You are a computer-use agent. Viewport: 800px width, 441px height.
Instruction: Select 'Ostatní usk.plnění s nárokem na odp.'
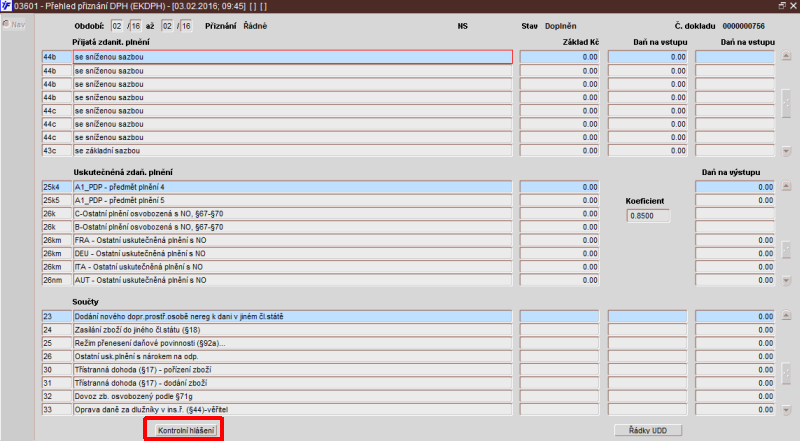tap(292, 356)
